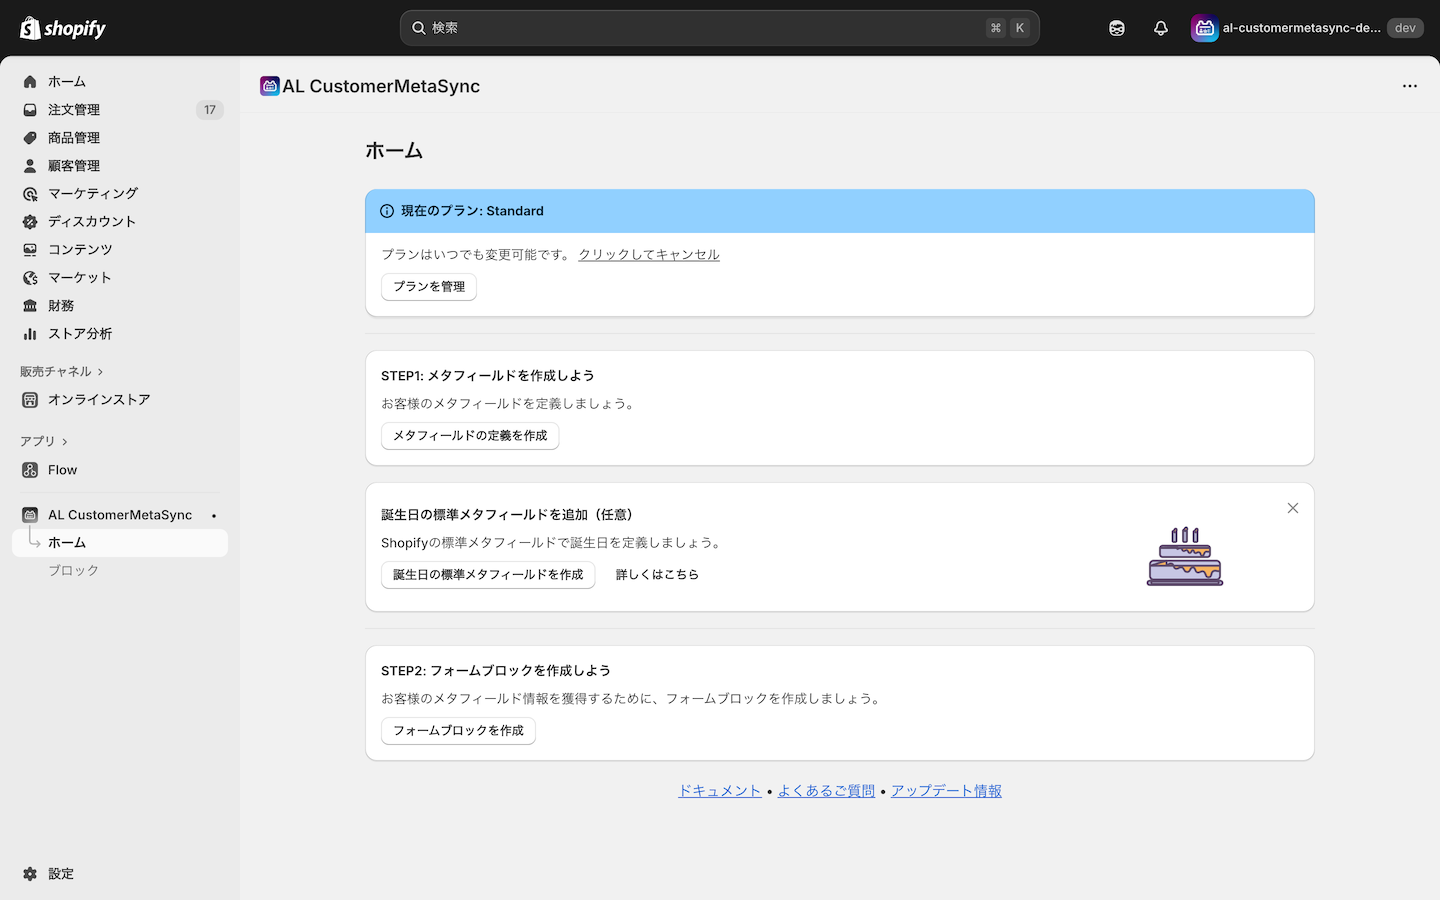Dismiss the birthday metafield card
Image resolution: width=1440 pixels, height=900 pixels.
[1292, 508]
